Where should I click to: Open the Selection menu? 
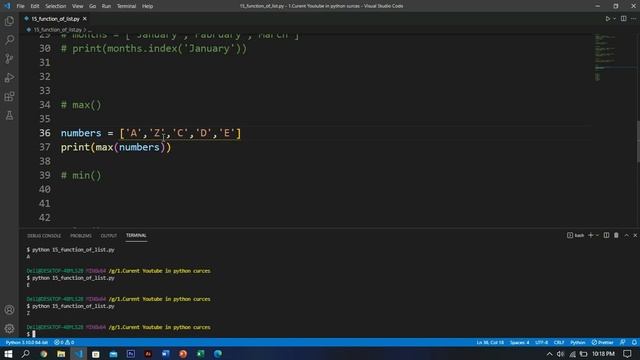(x=56, y=6)
